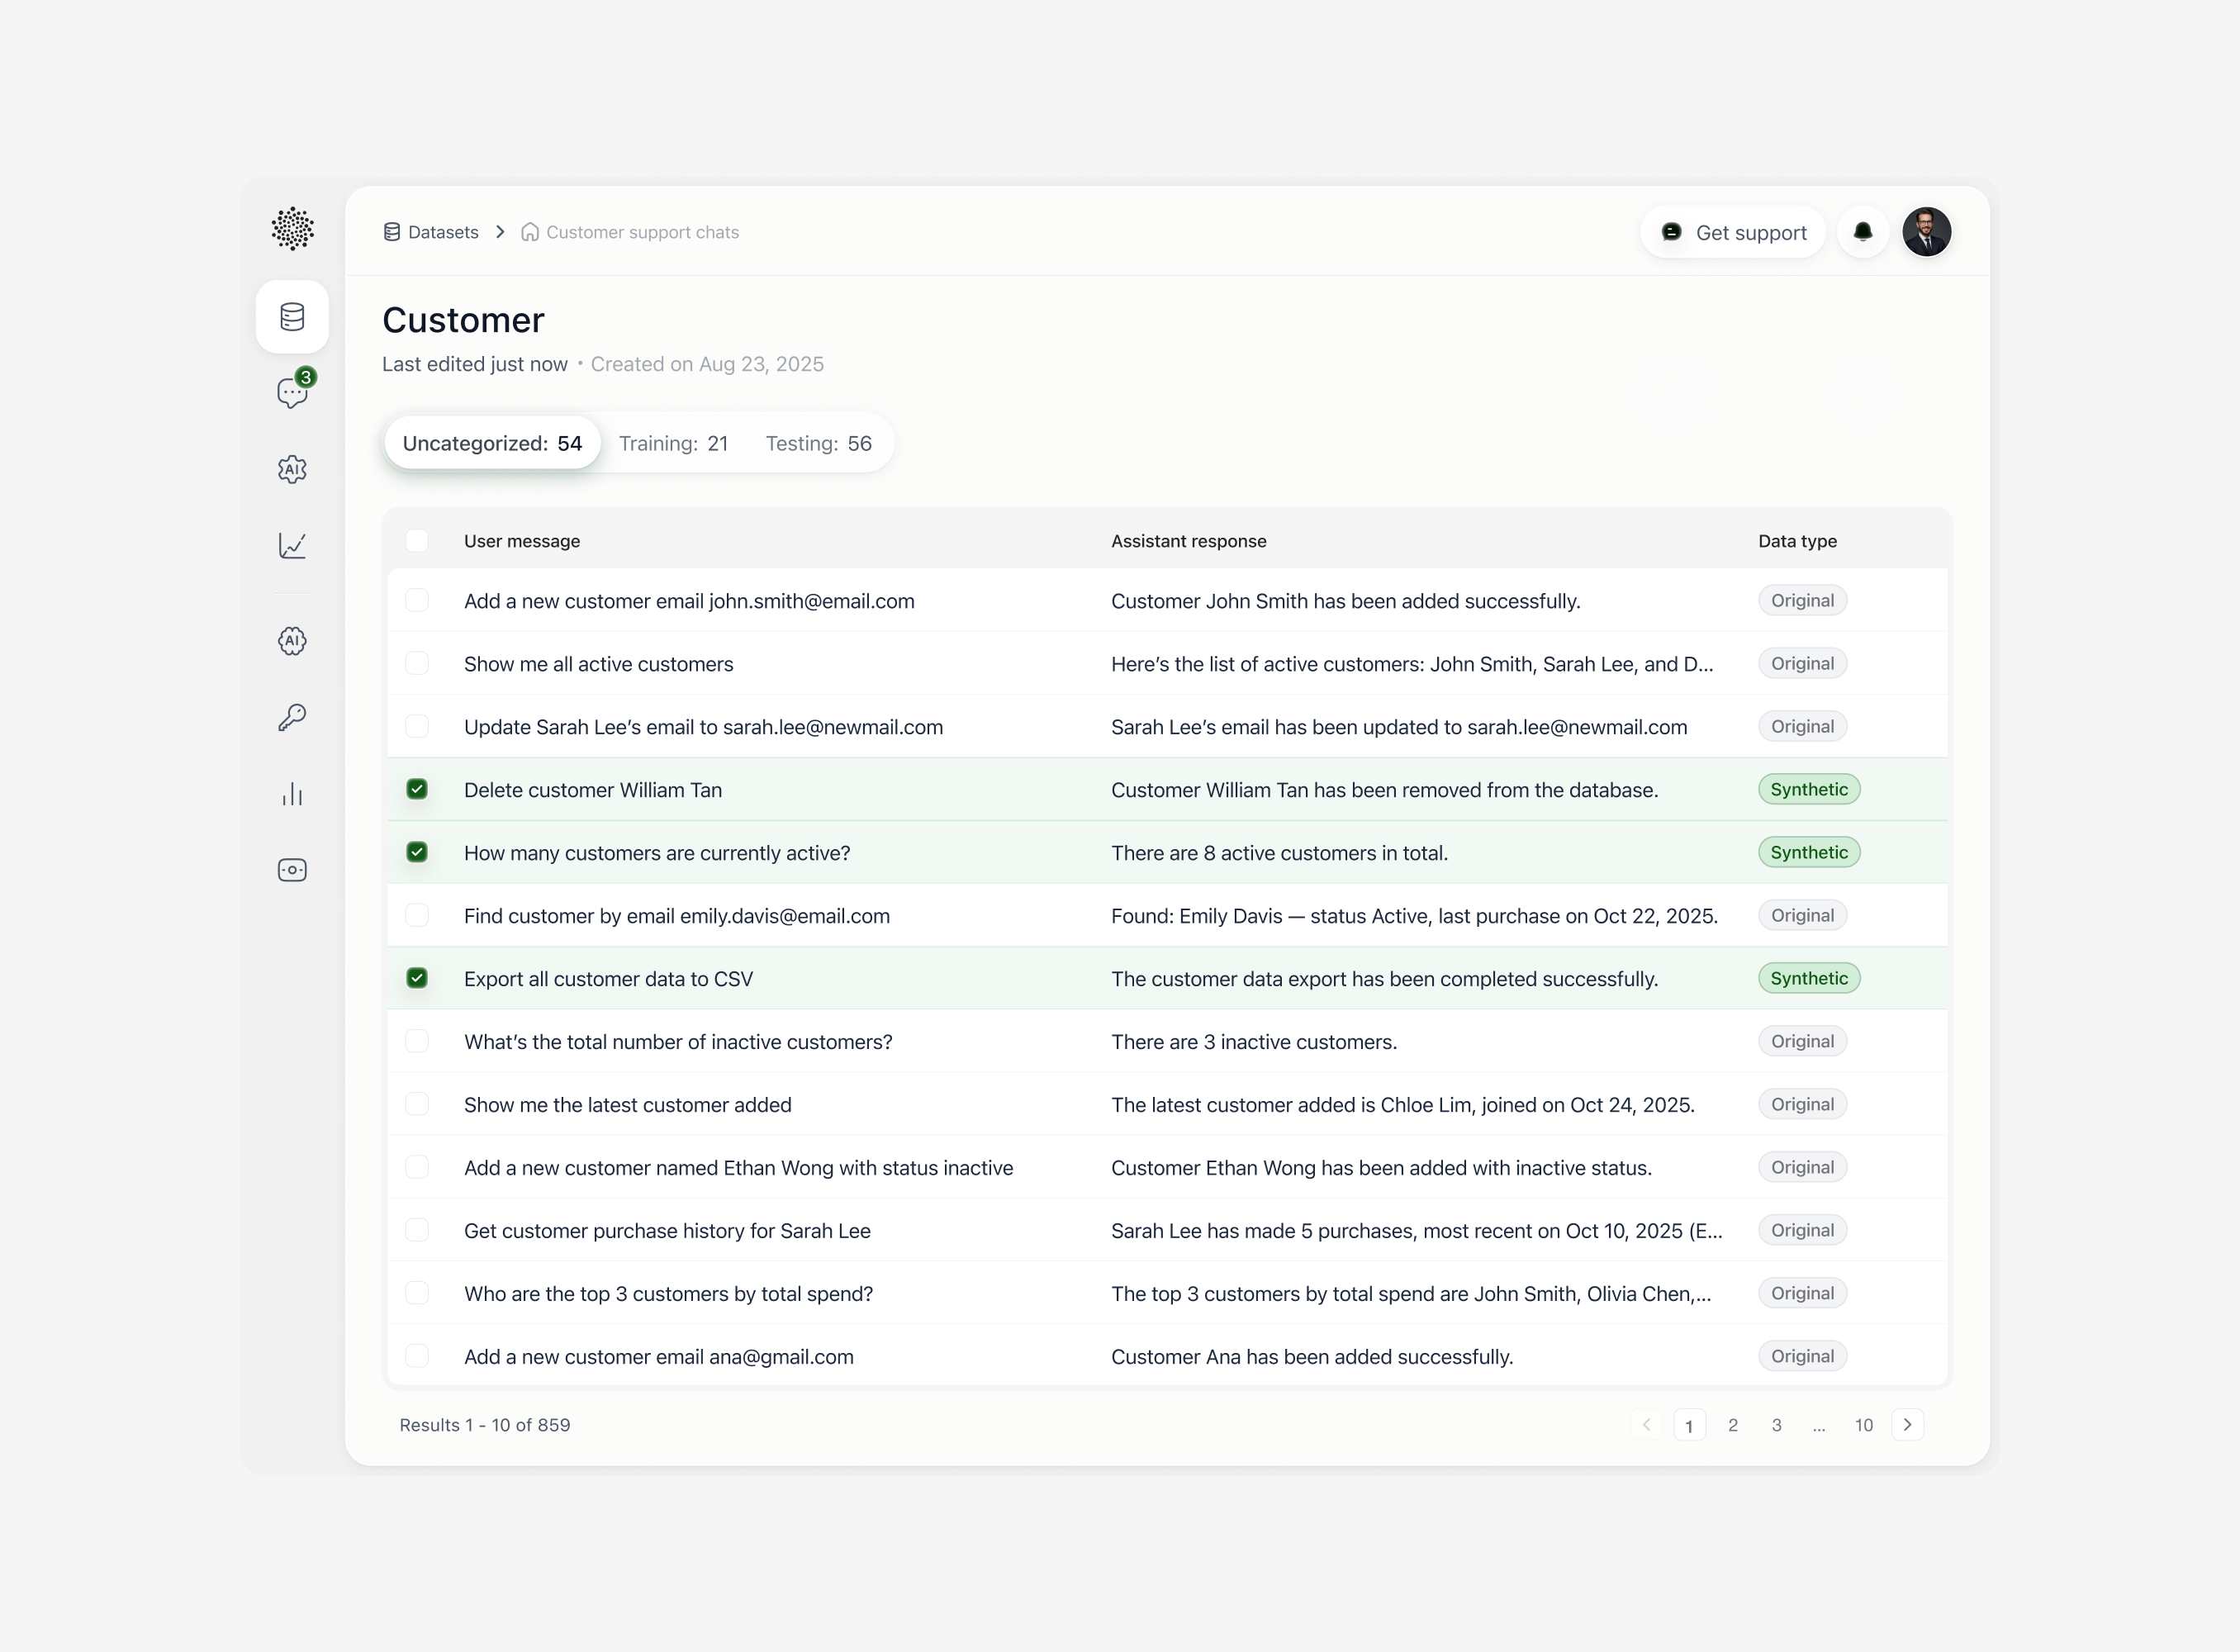Click the Get support button
Image resolution: width=2240 pixels, height=1652 pixels.
pos(1733,232)
